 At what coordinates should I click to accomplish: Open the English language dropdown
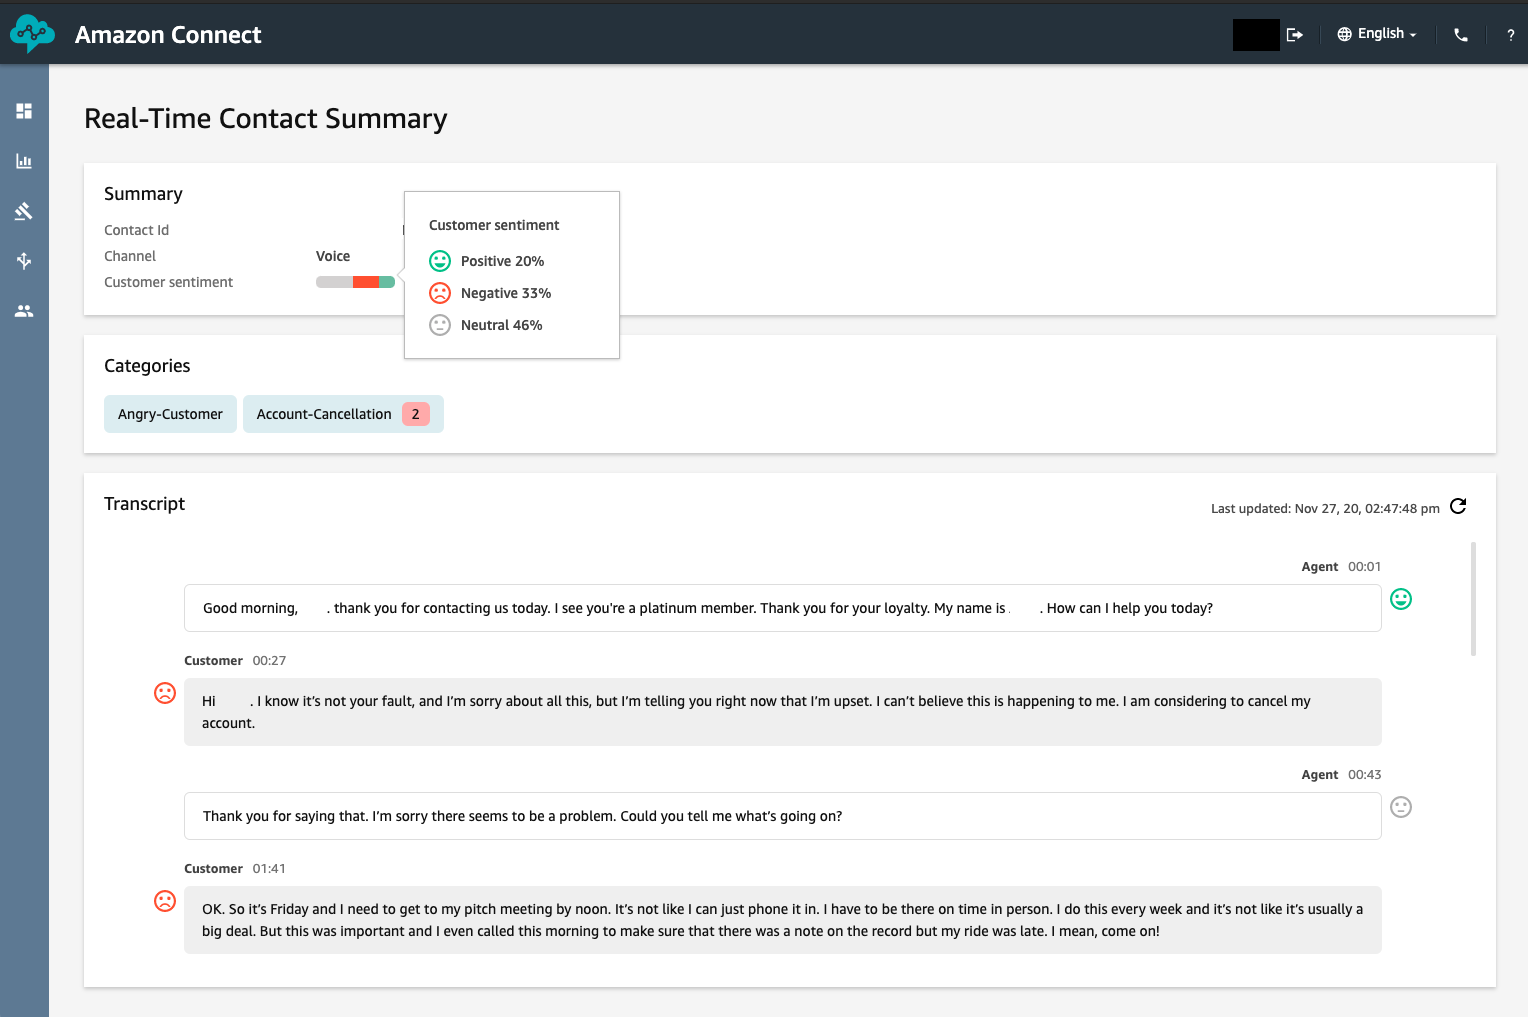(1376, 33)
